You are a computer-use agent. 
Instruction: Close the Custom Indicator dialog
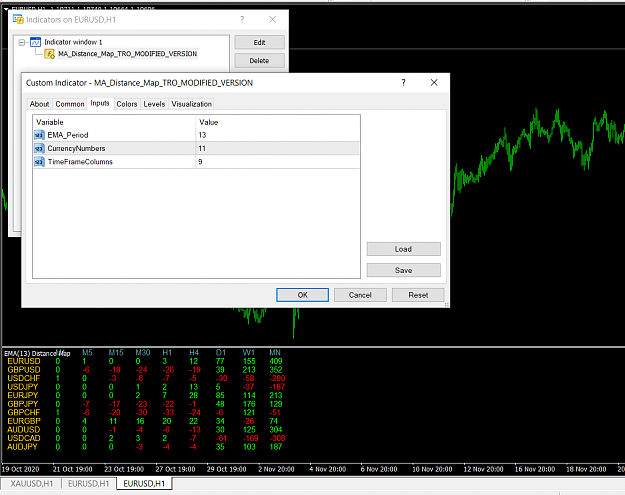[434, 82]
